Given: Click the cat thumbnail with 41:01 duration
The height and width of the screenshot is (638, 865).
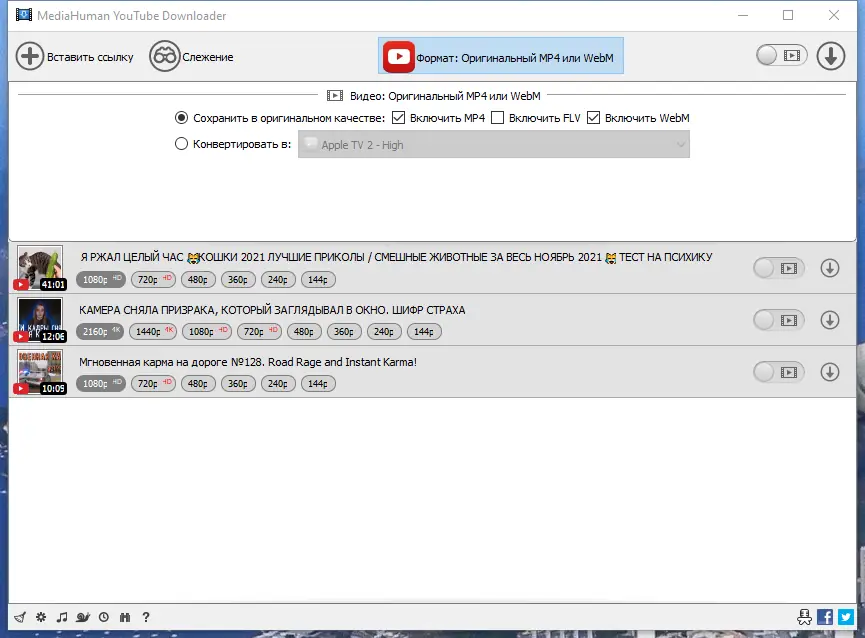Looking at the screenshot, I should pyautogui.click(x=40, y=268).
